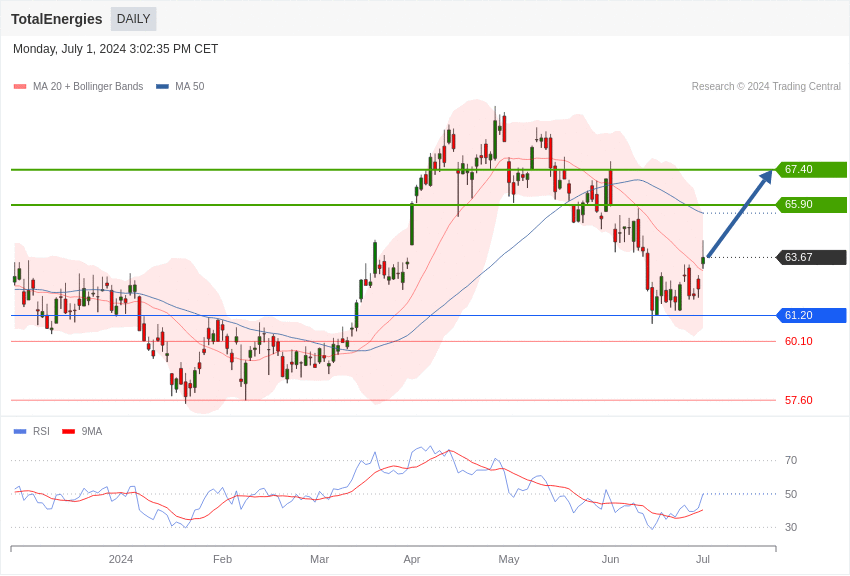The height and width of the screenshot is (576, 850).
Task: Click the pink MA 20 Bollinger Bands swatch
Action: pos(20,87)
